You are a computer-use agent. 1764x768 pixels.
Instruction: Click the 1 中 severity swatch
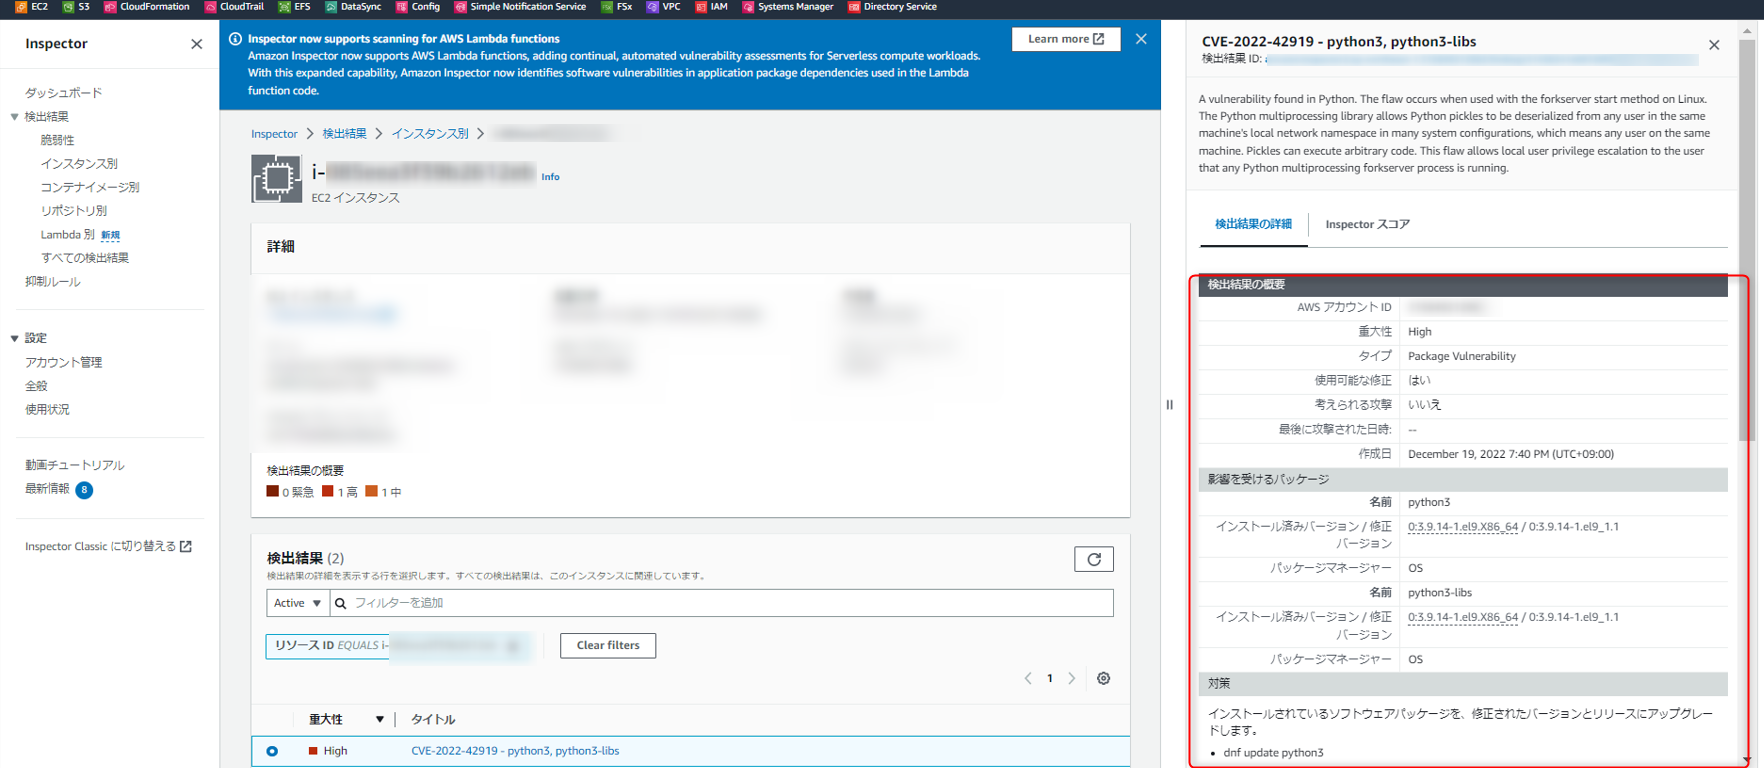(371, 491)
